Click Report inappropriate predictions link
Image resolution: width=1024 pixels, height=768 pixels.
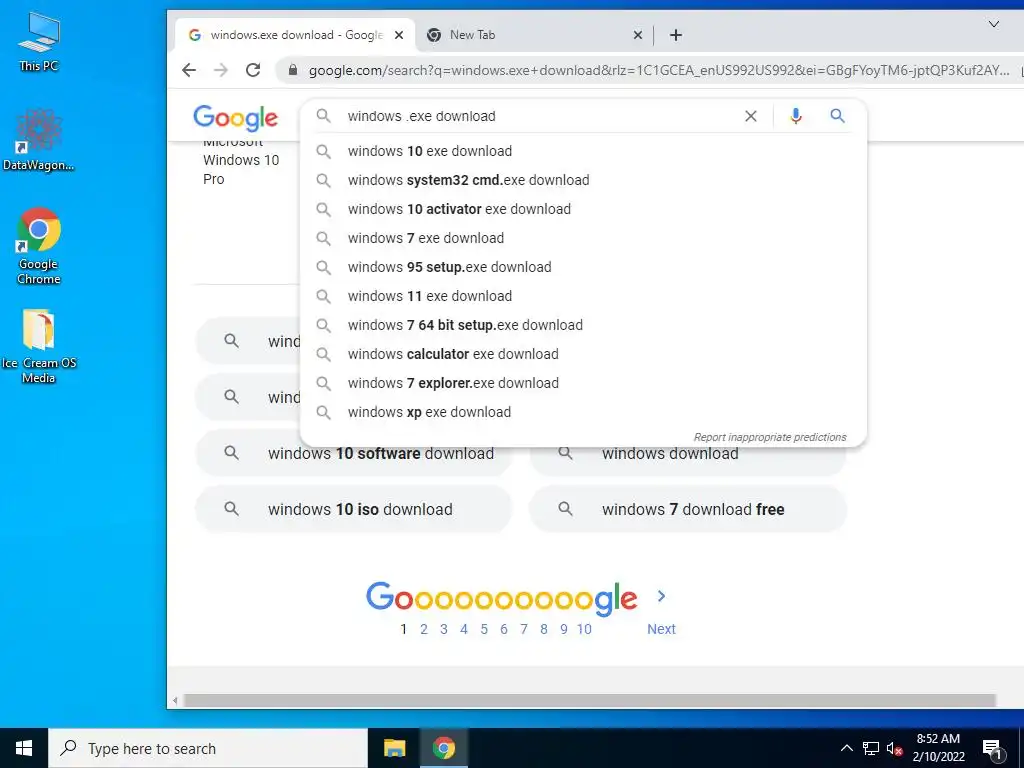[x=770, y=437]
